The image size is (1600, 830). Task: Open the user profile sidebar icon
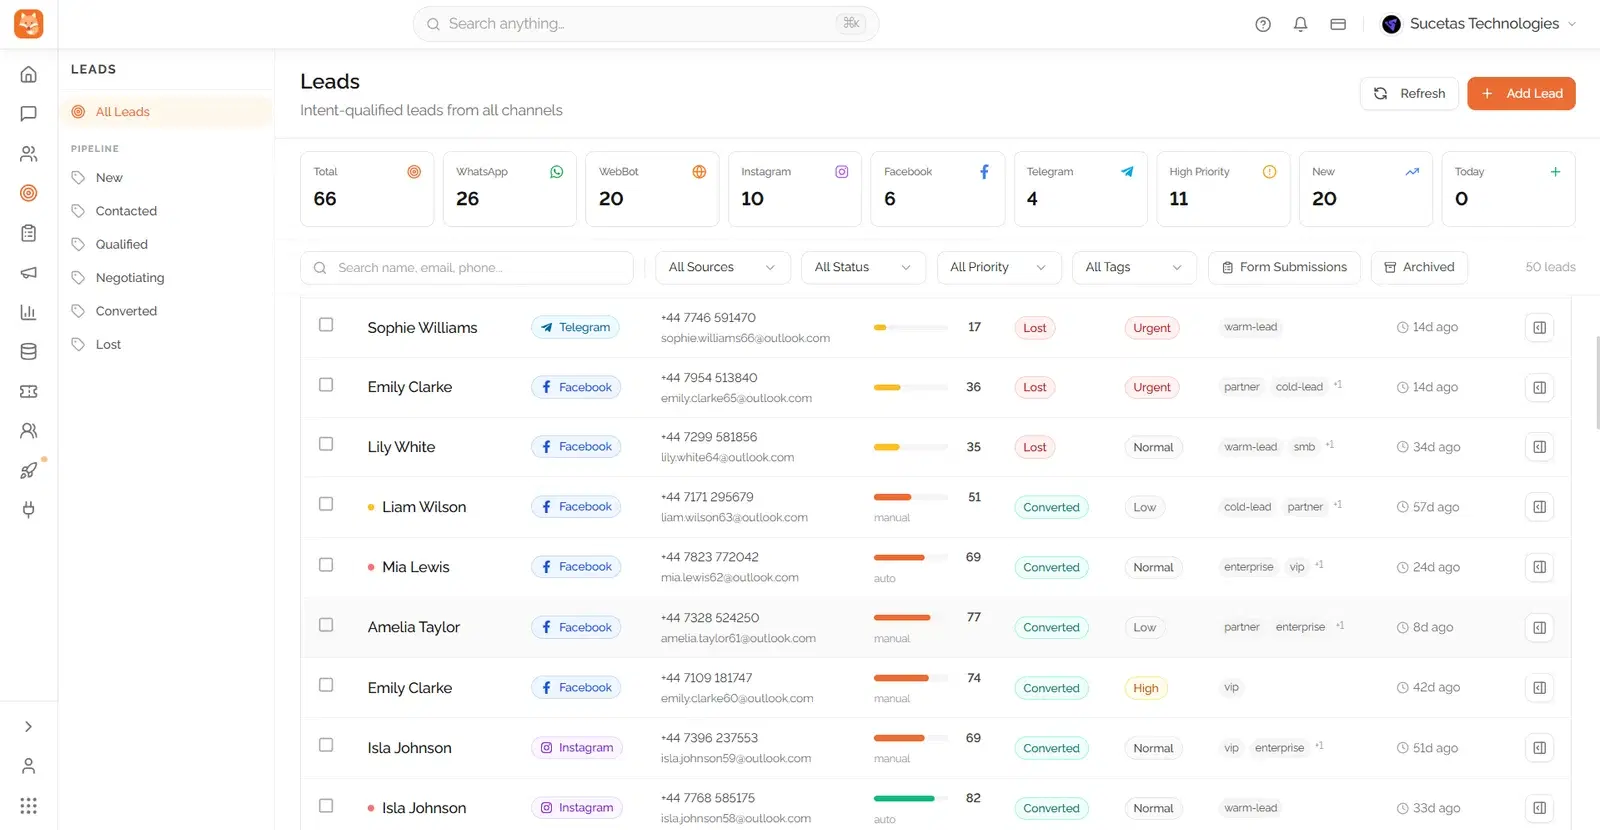(29, 766)
